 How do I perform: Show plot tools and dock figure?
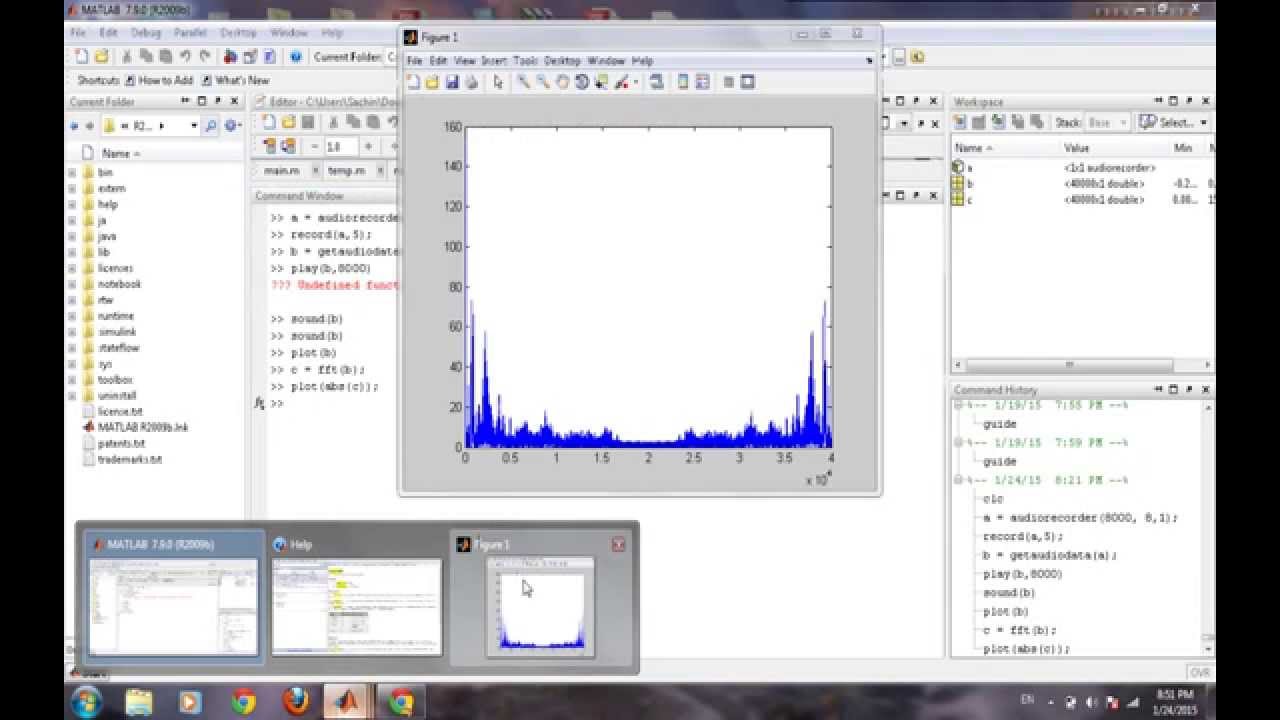pyautogui.click(x=748, y=82)
